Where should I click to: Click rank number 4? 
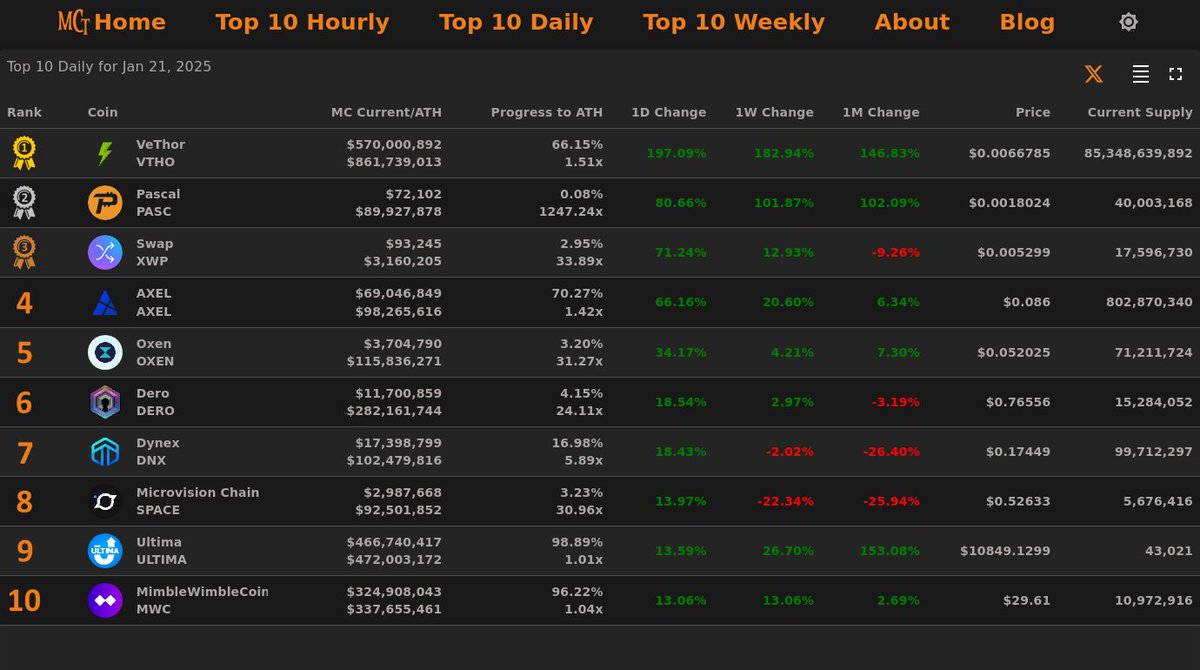click(x=24, y=303)
